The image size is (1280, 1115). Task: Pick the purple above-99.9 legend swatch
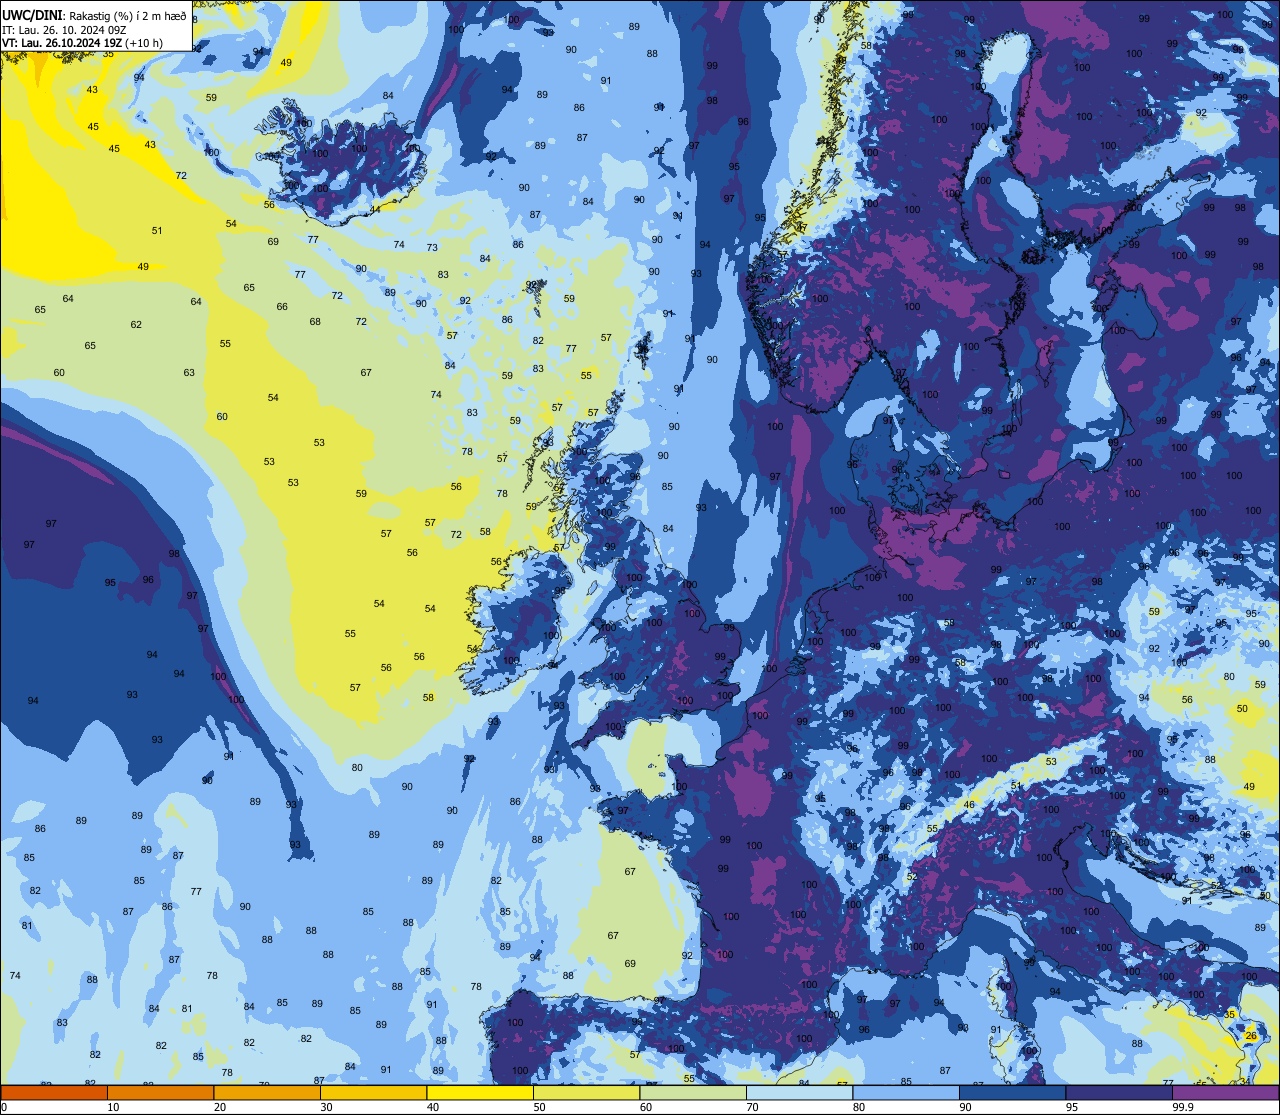pos(1225,1092)
